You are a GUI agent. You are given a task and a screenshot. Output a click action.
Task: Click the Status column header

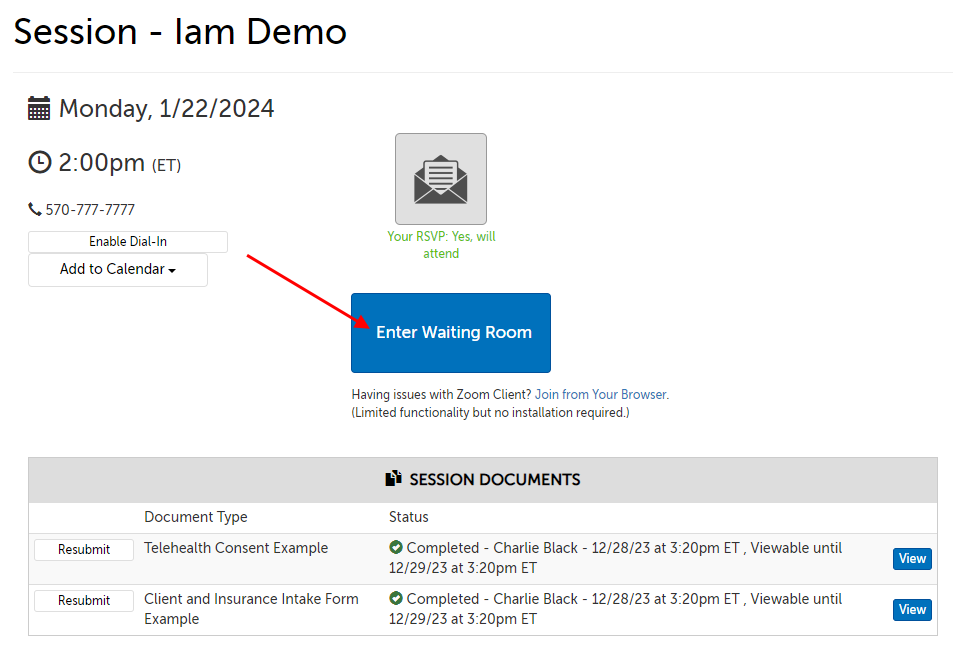pyautogui.click(x=408, y=517)
